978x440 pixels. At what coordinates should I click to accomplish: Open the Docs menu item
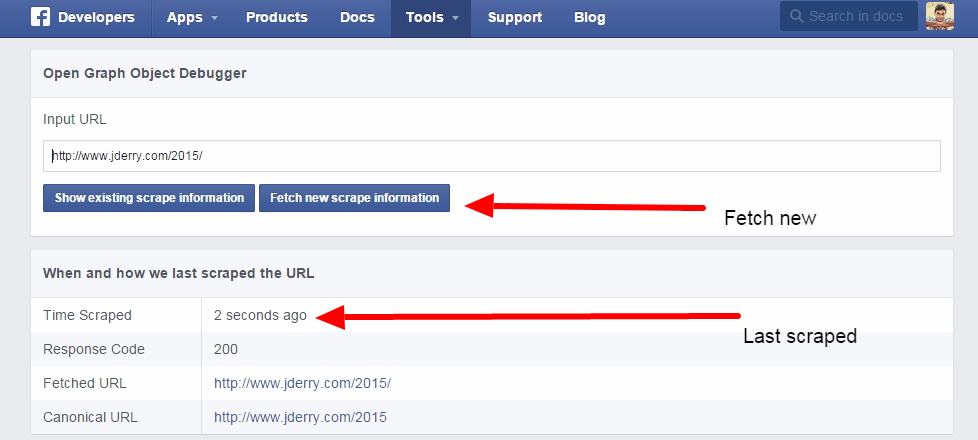[357, 17]
